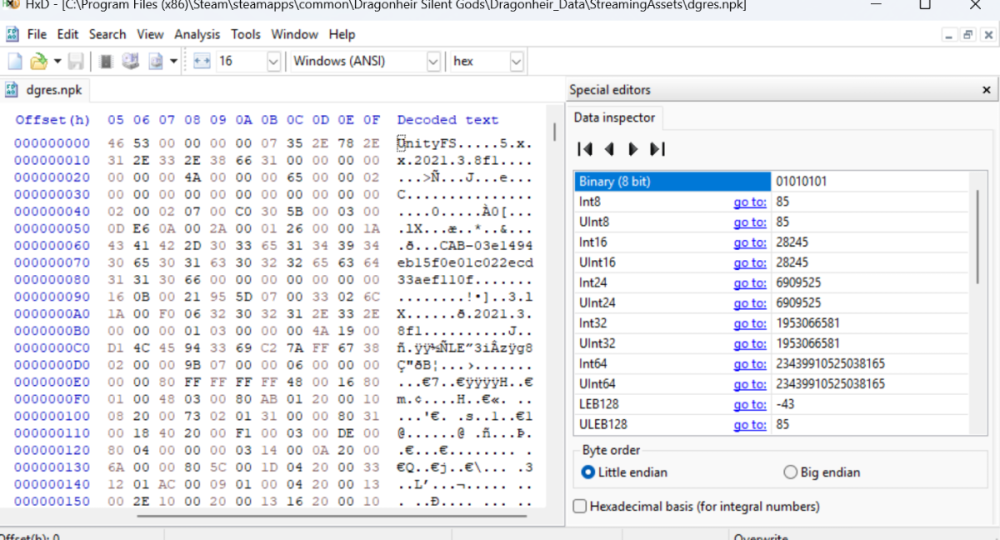
Task: Open the Edit menu
Action: click(x=68, y=34)
